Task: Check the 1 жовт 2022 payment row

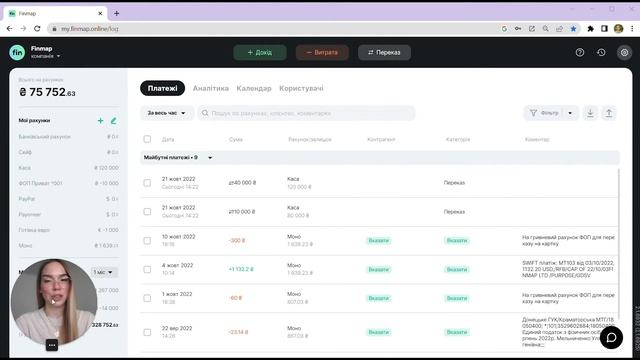Action: tap(147, 298)
